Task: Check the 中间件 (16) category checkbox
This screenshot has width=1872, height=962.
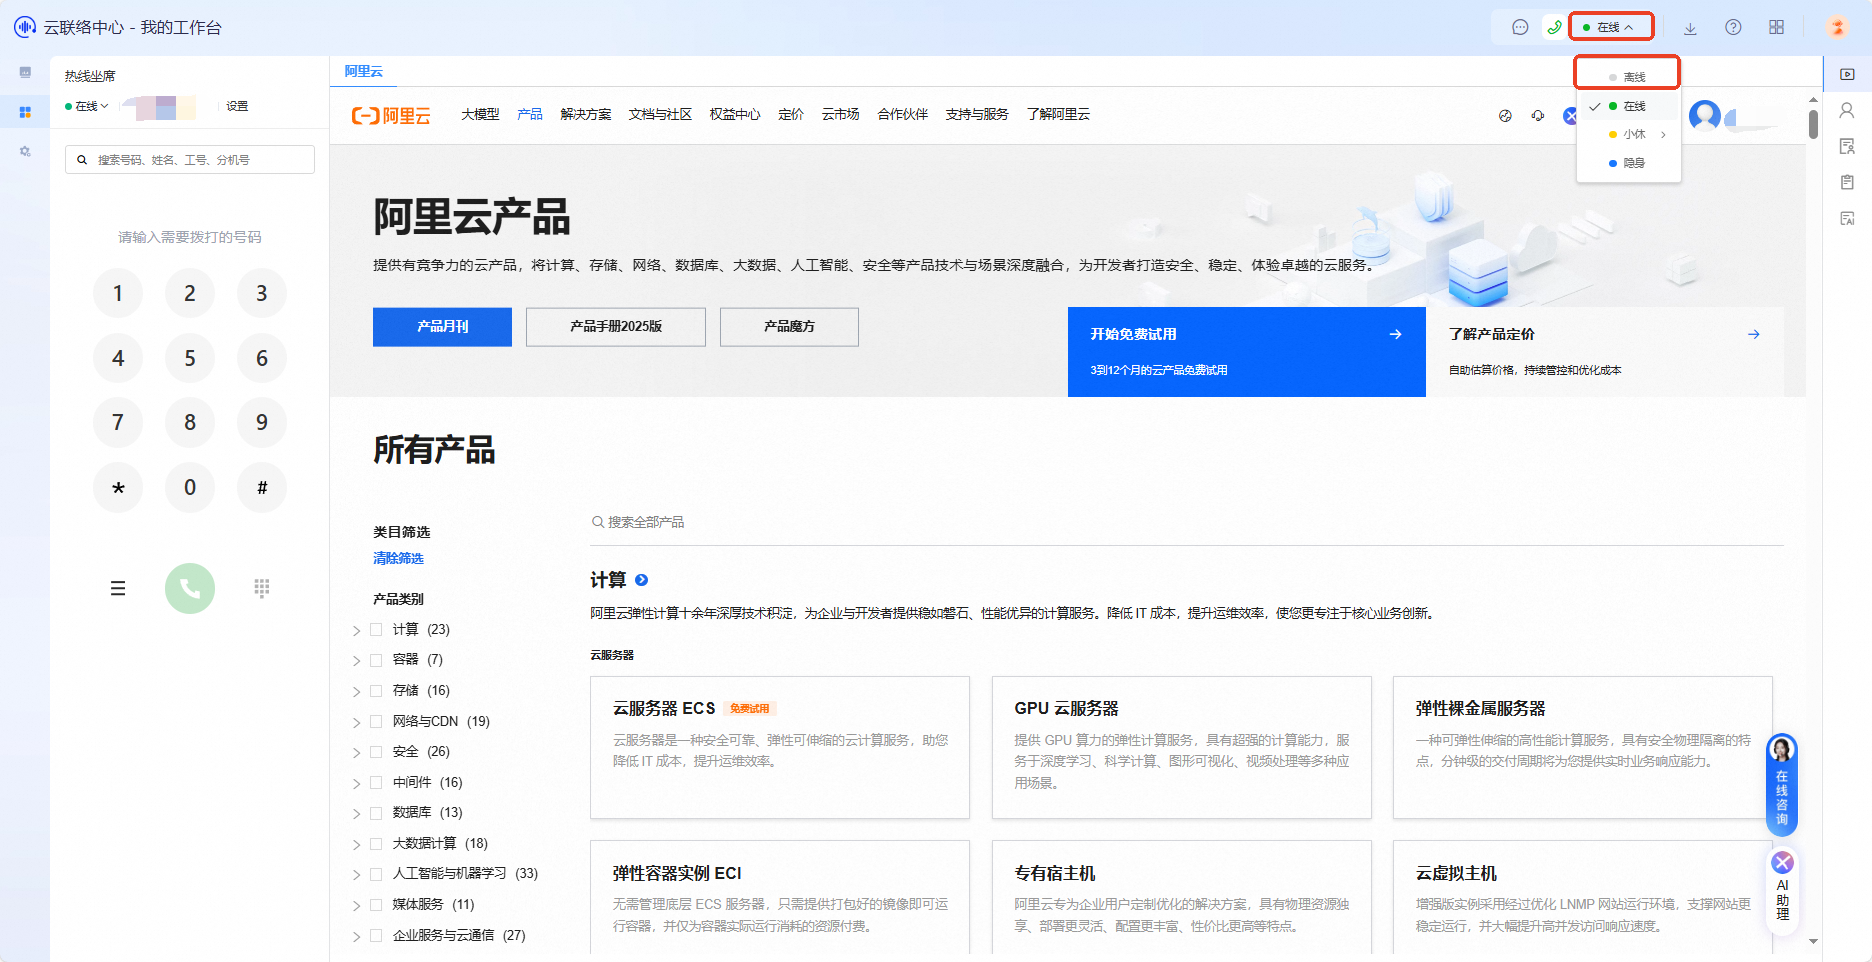Action: coord(376,782)
